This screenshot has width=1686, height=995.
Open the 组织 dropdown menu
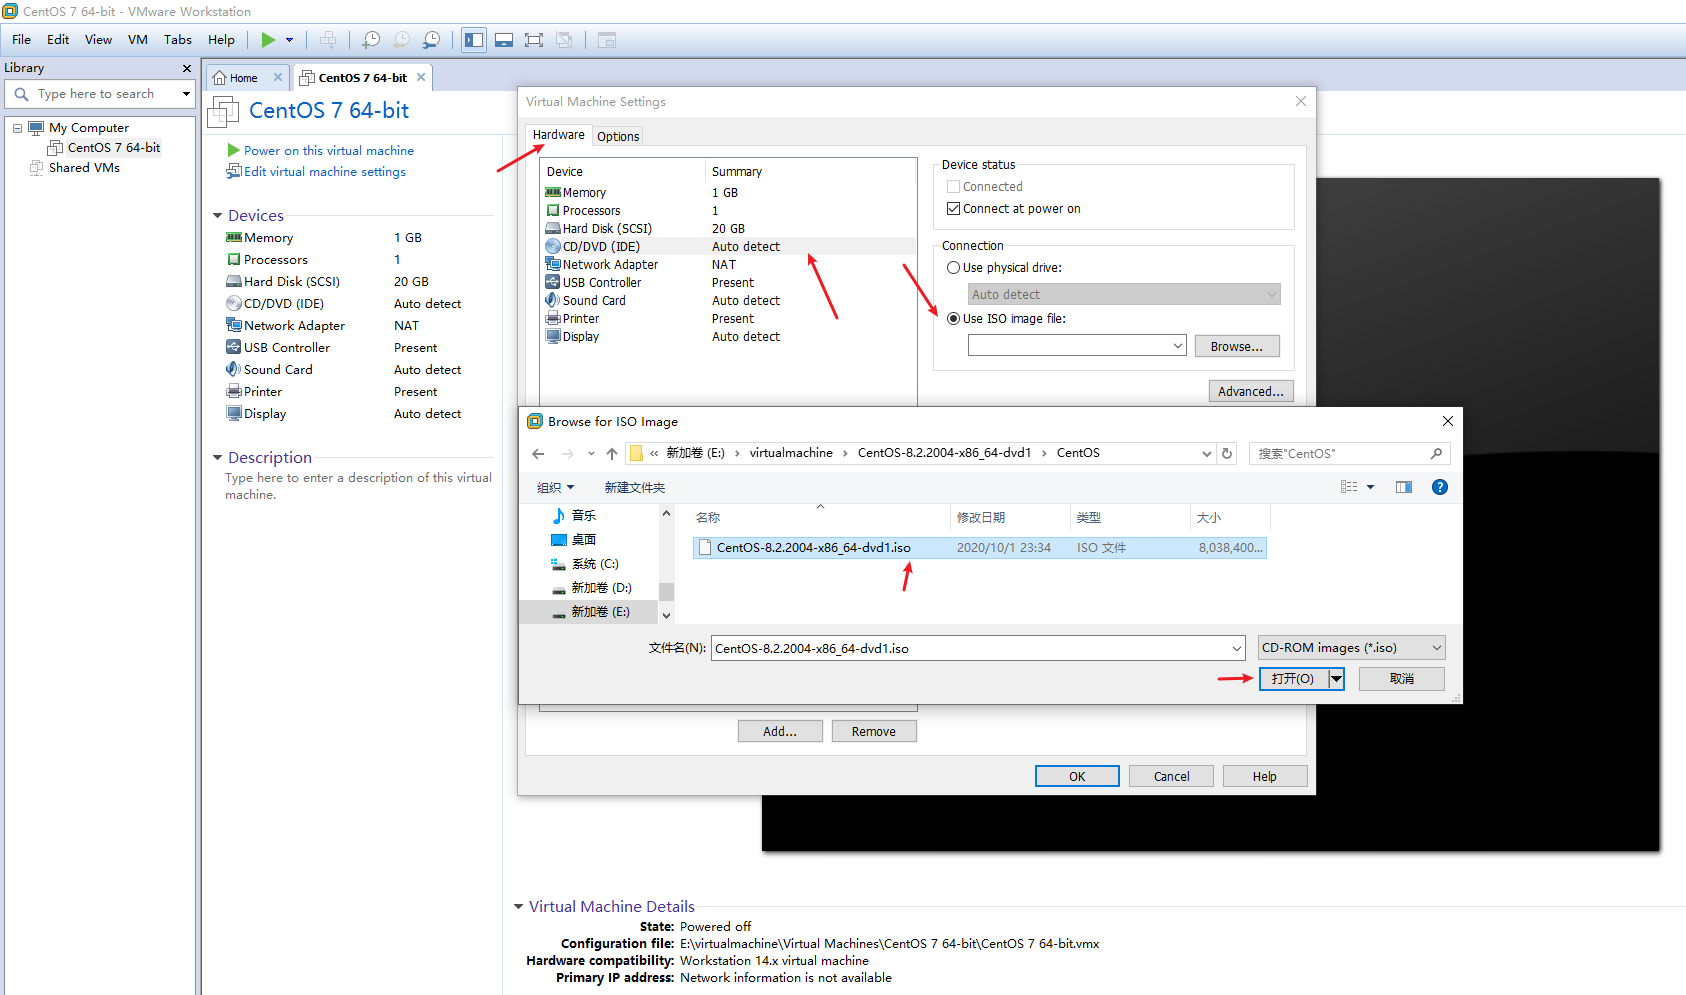(556, 488)
